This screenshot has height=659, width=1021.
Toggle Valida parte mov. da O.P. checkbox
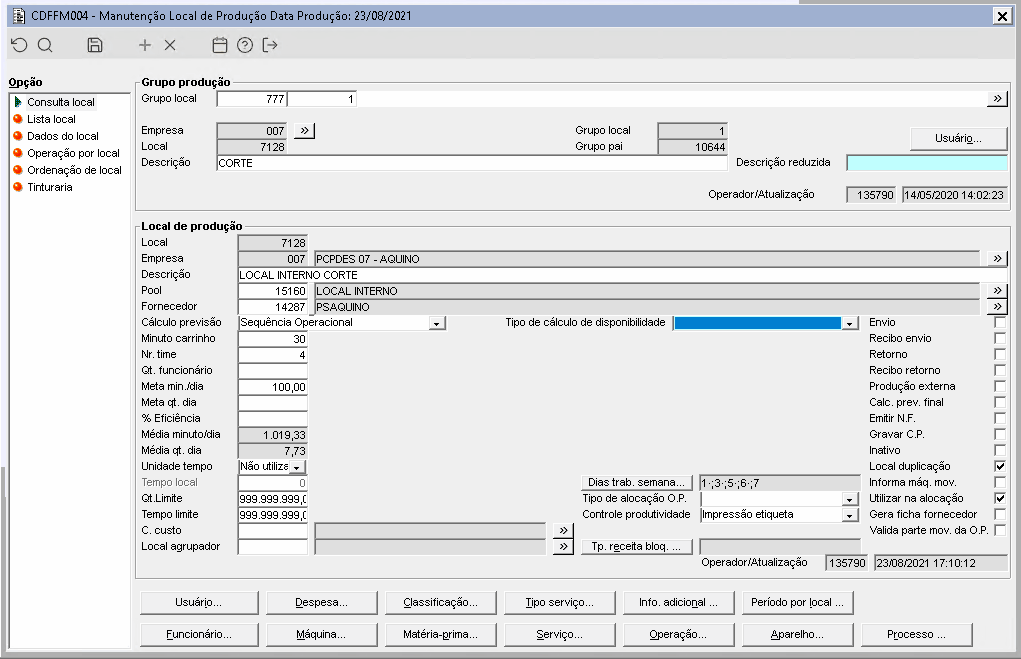coord(1000,530)
